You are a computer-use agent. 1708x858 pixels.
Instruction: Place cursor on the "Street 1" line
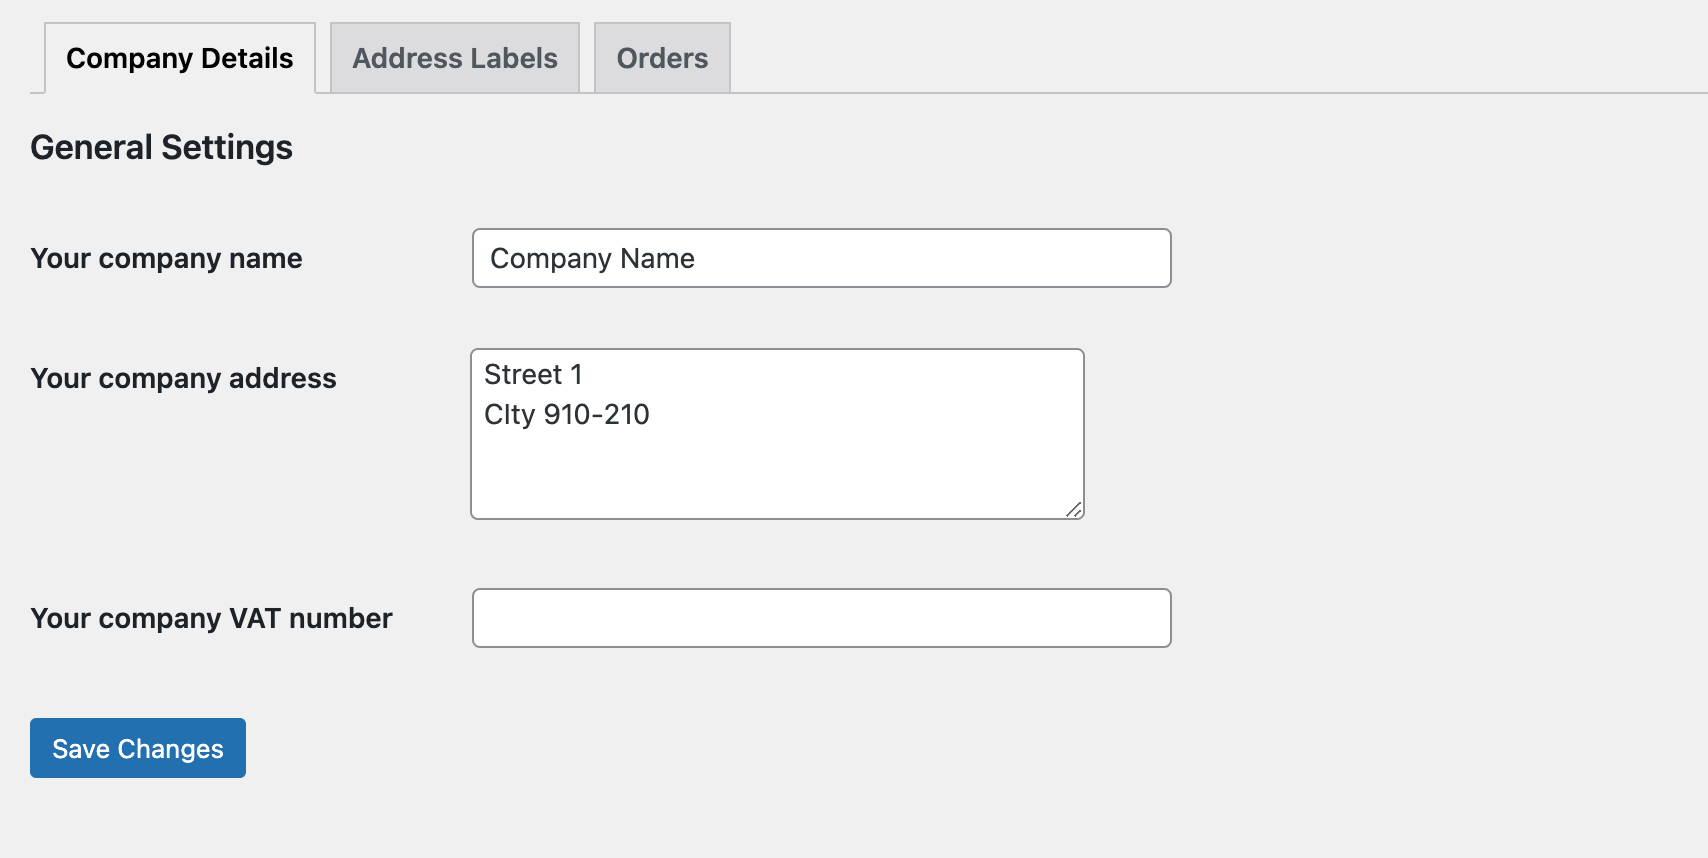click(533, 374)
